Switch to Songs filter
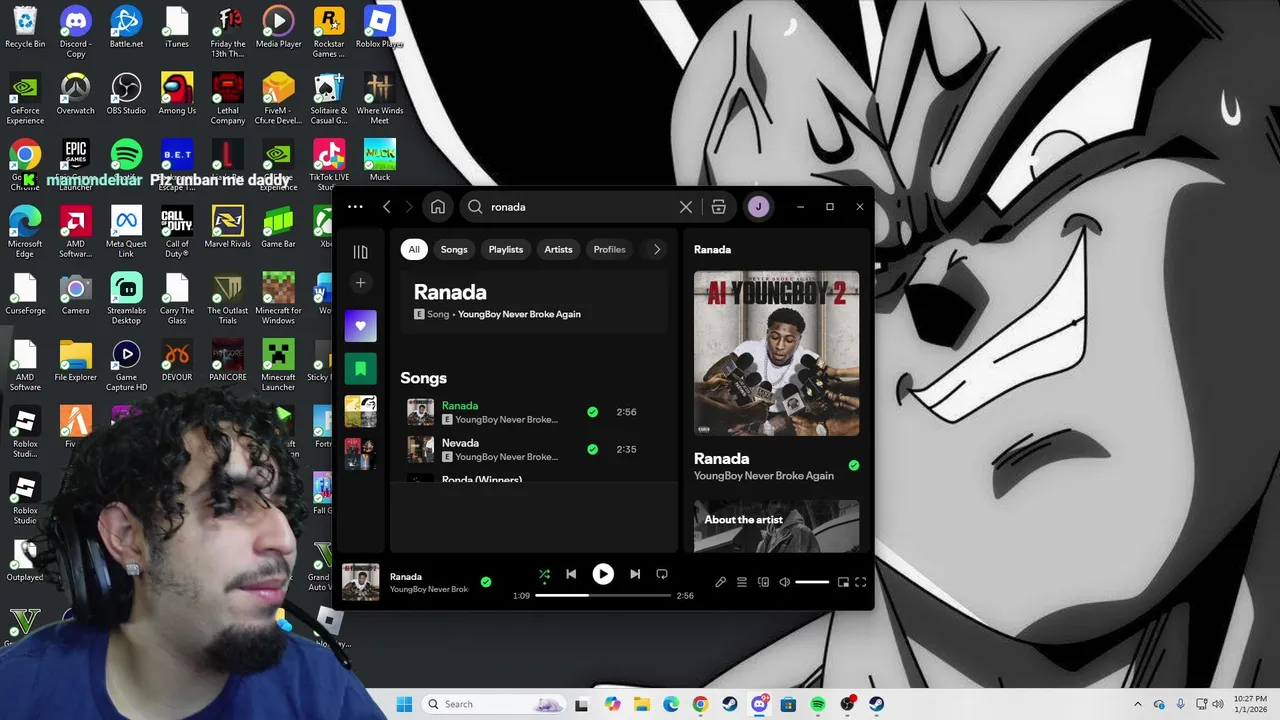This screenshot has height=720, width=1280. (454, 250)
